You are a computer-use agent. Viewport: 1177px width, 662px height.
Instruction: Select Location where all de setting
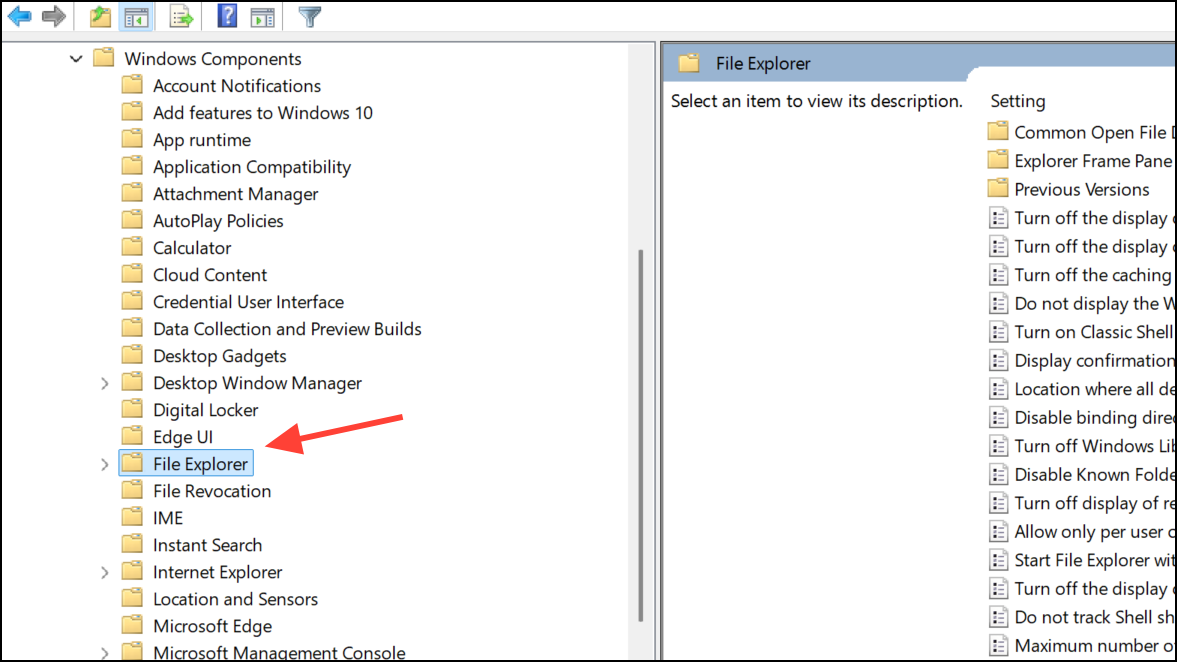(x=1094, y=389)
